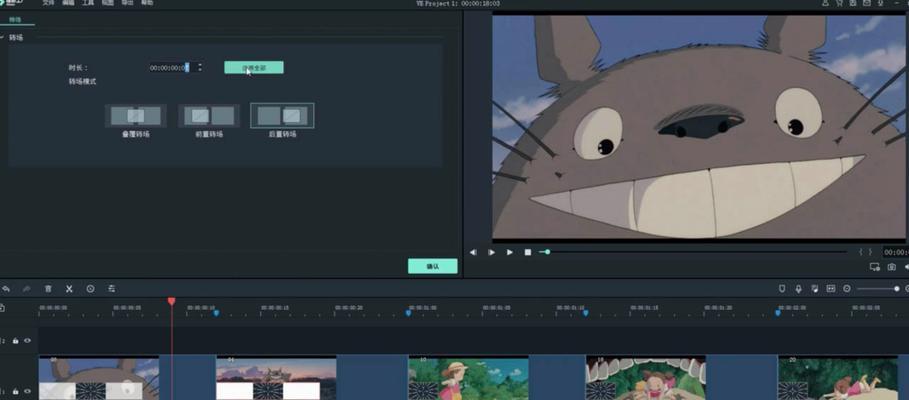Viewport: 909px width, 400px height.
Task: Select the first Totoro face clip thumbnail
Action: point(99,378)
